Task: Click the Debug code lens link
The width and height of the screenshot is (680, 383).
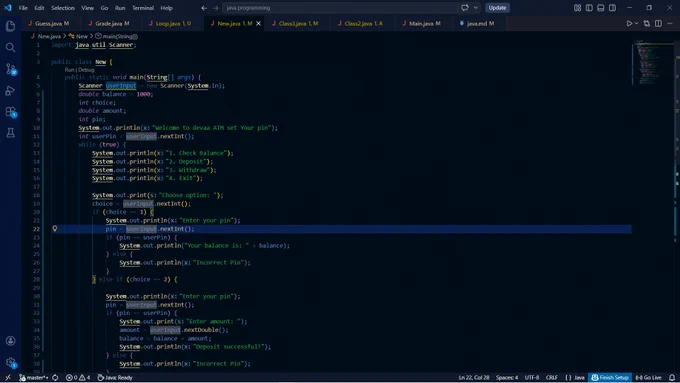Action: coord(86,70)
